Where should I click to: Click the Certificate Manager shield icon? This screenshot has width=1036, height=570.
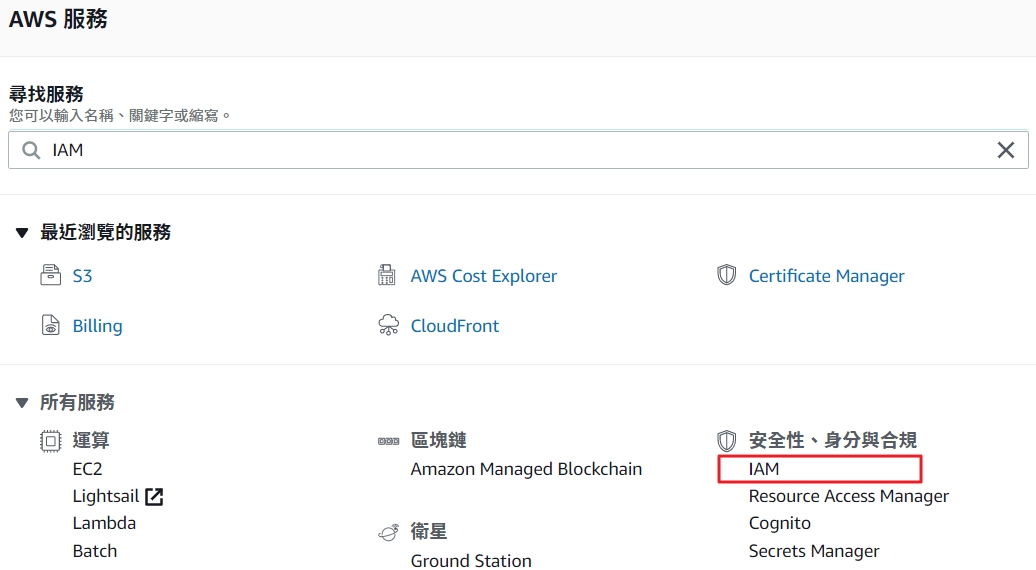click(x=726, y=275)
